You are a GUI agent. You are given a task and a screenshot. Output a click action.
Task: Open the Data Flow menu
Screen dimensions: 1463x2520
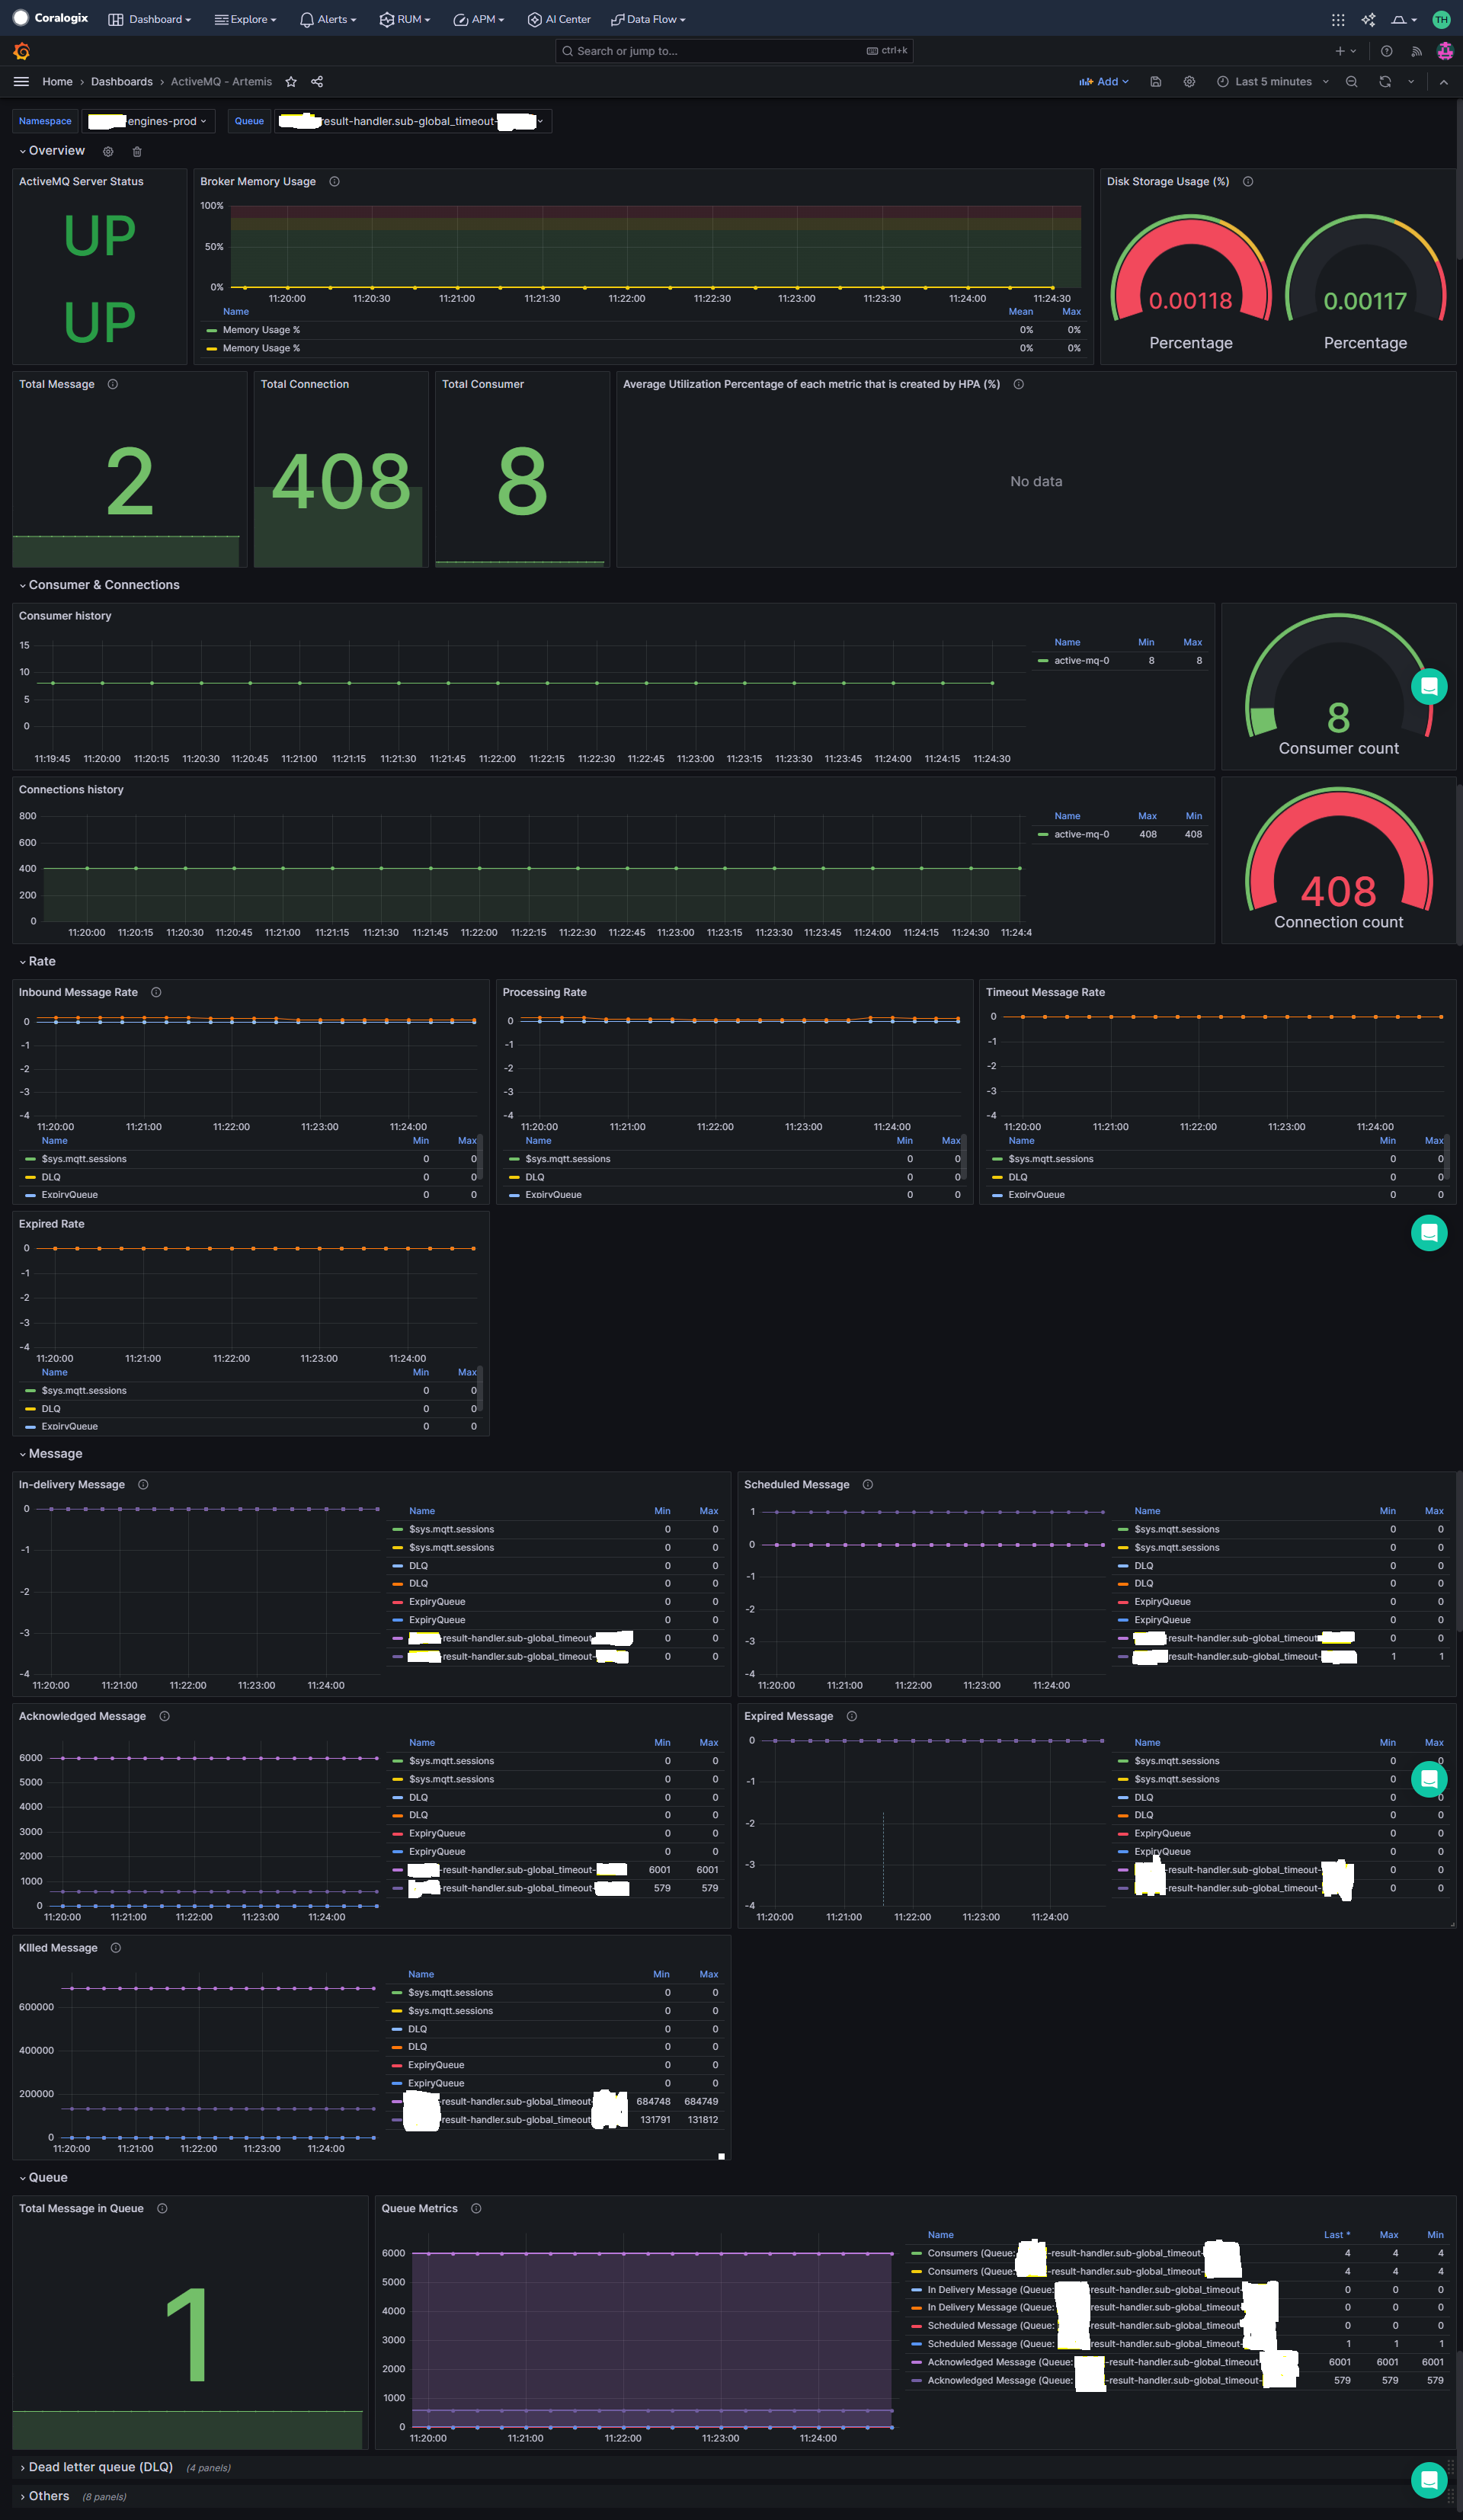(x=648, y=19)
